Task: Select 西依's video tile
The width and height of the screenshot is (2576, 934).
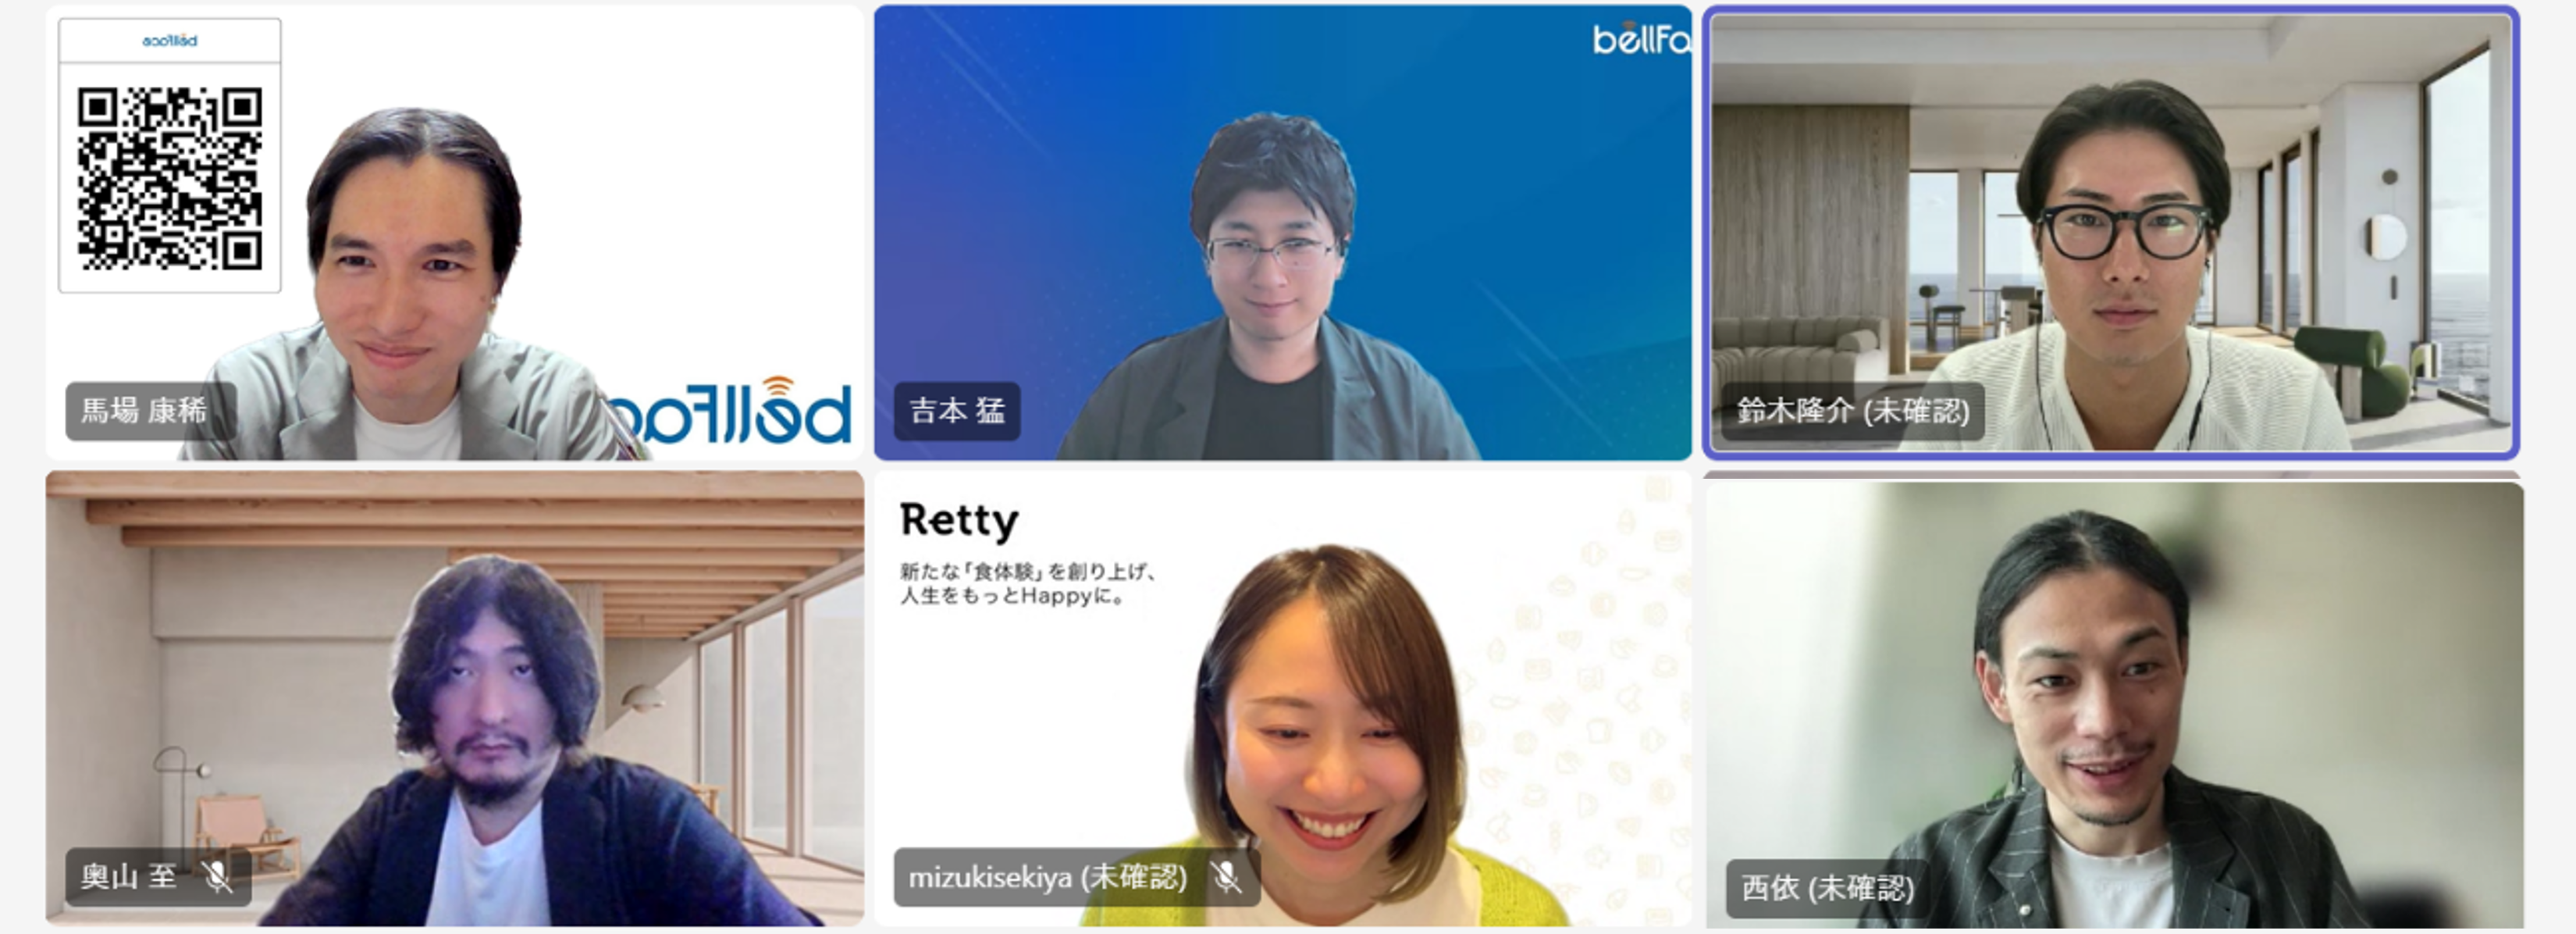Action: click(2114, 704)
